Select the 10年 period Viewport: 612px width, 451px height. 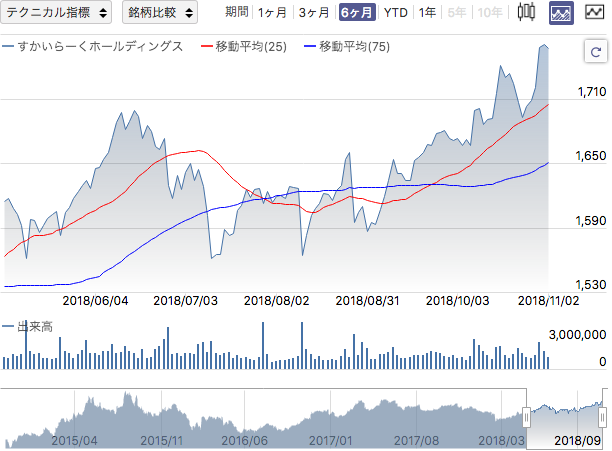(490, 13)
